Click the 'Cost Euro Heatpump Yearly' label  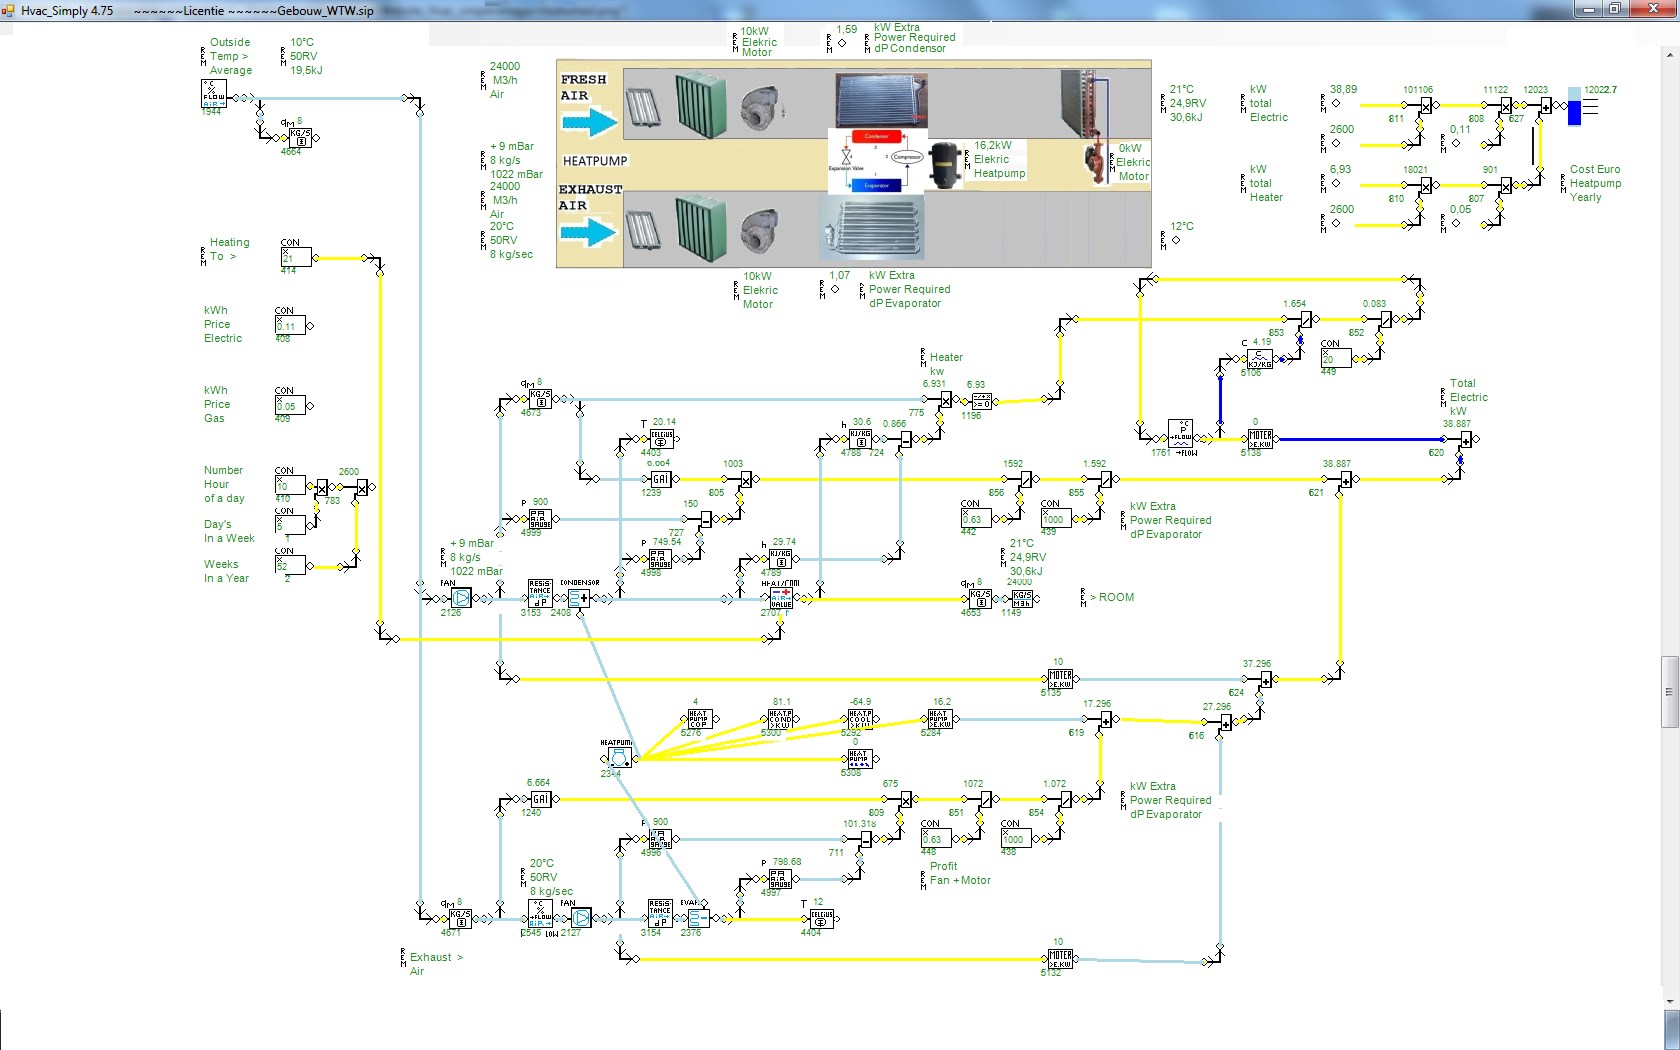coord(1595,183)
